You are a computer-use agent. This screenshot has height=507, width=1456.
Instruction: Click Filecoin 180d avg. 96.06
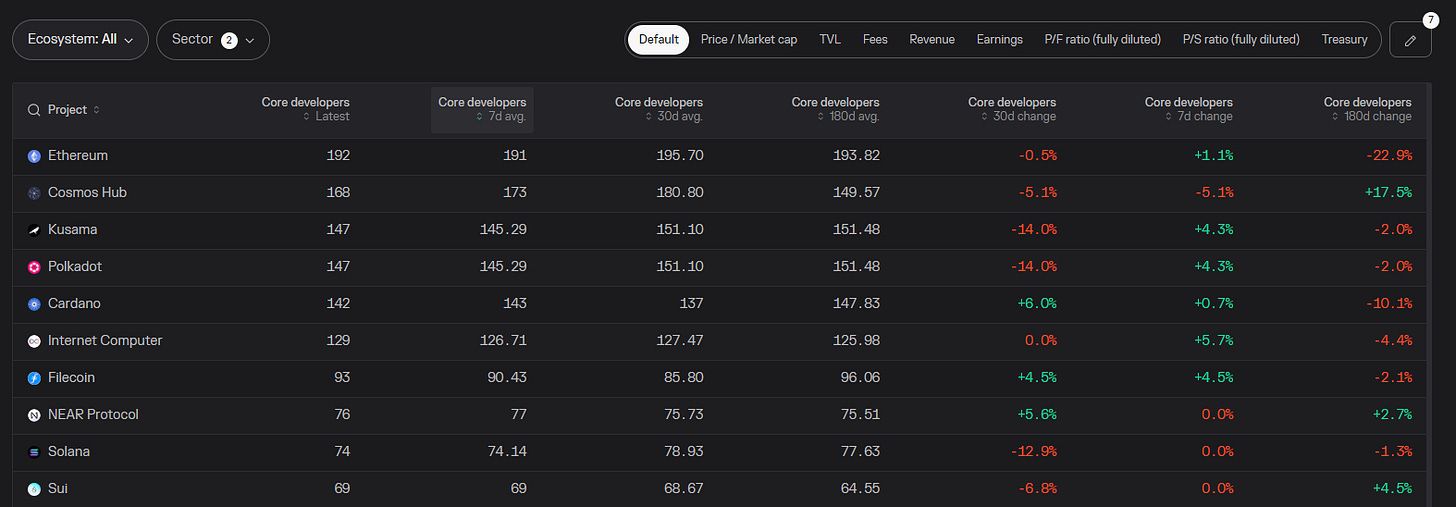[860, 378]
